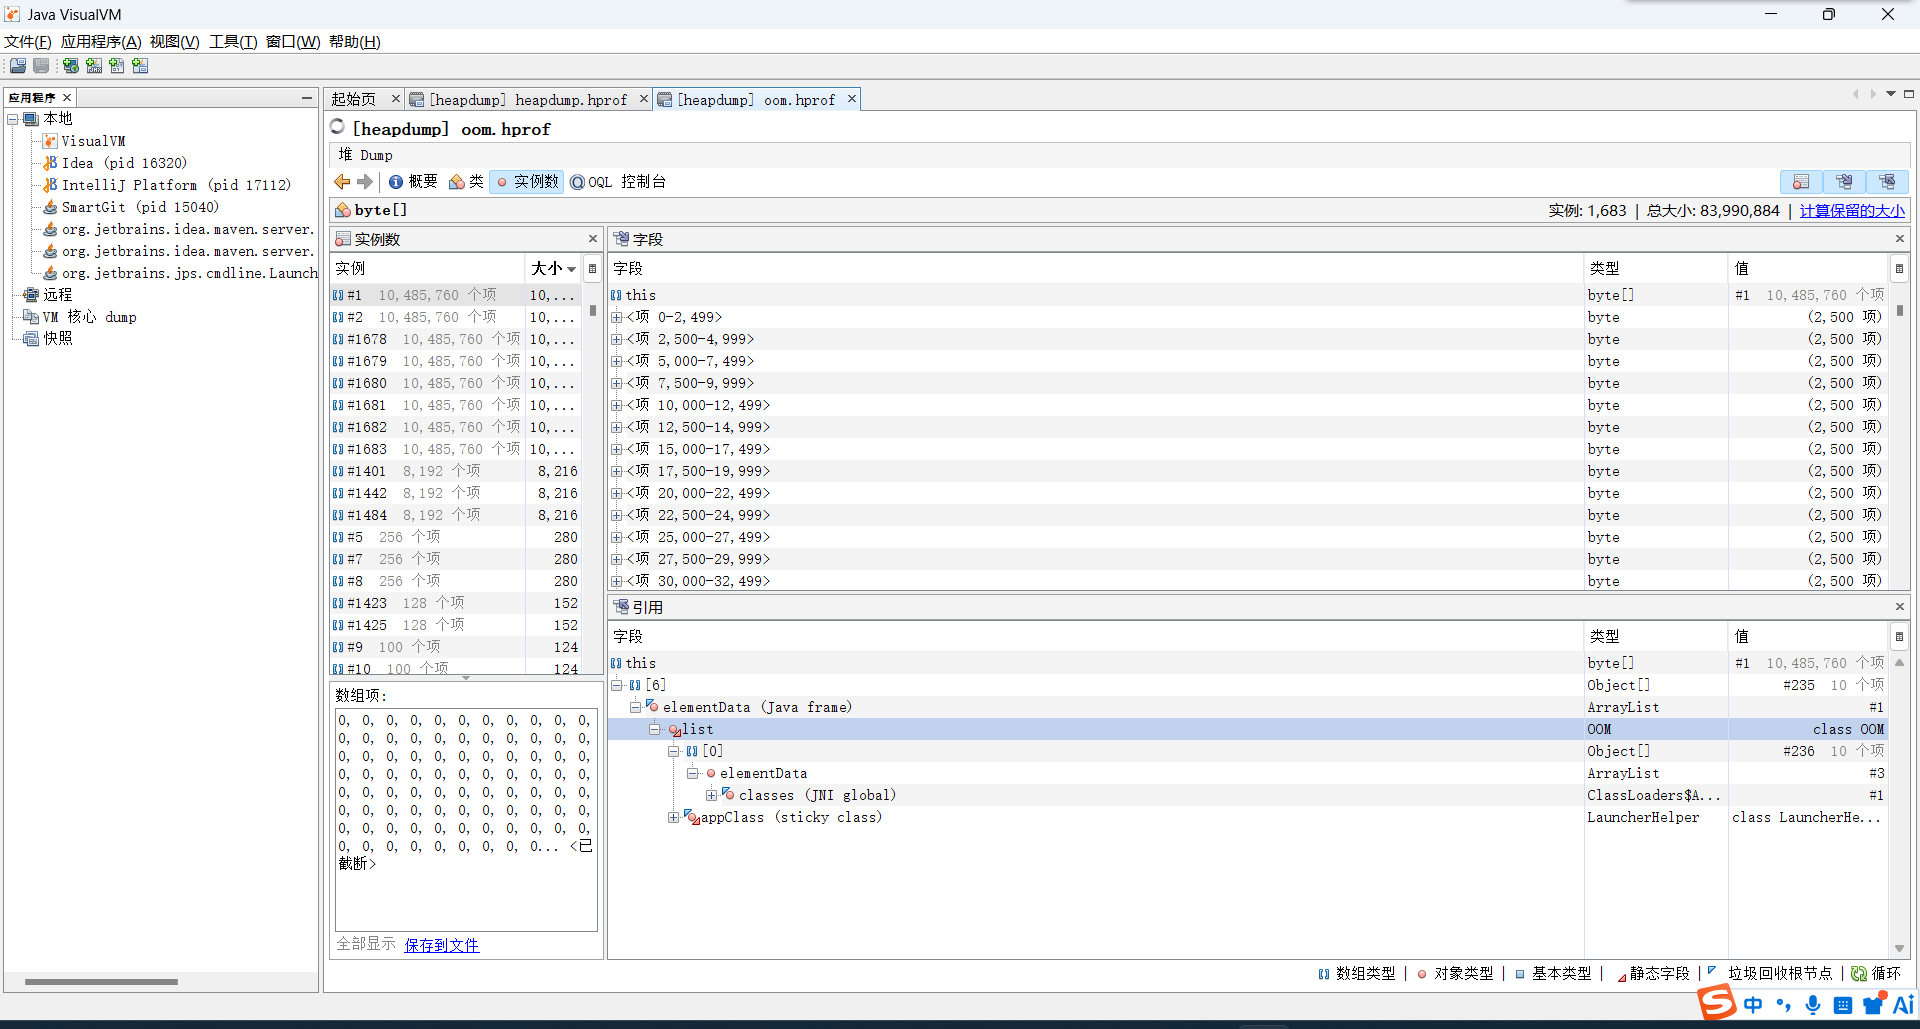Toggle the instances panel visibility button
The image size is (1920, 1029).
pyautogui.click(x=1801, y=182)
